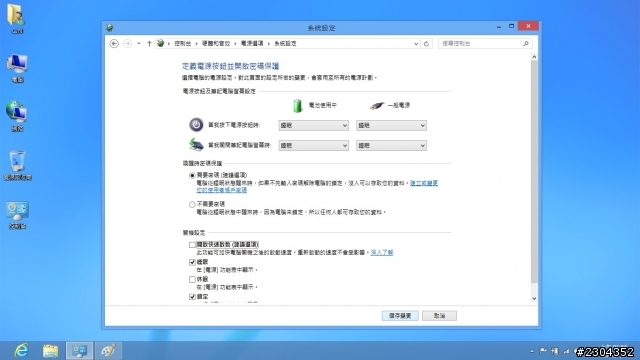This screenshot has width=640, height=360.
Task: Click the vertical scrollbar thumb
Action: pyautogui.click(x=534, y=172)
